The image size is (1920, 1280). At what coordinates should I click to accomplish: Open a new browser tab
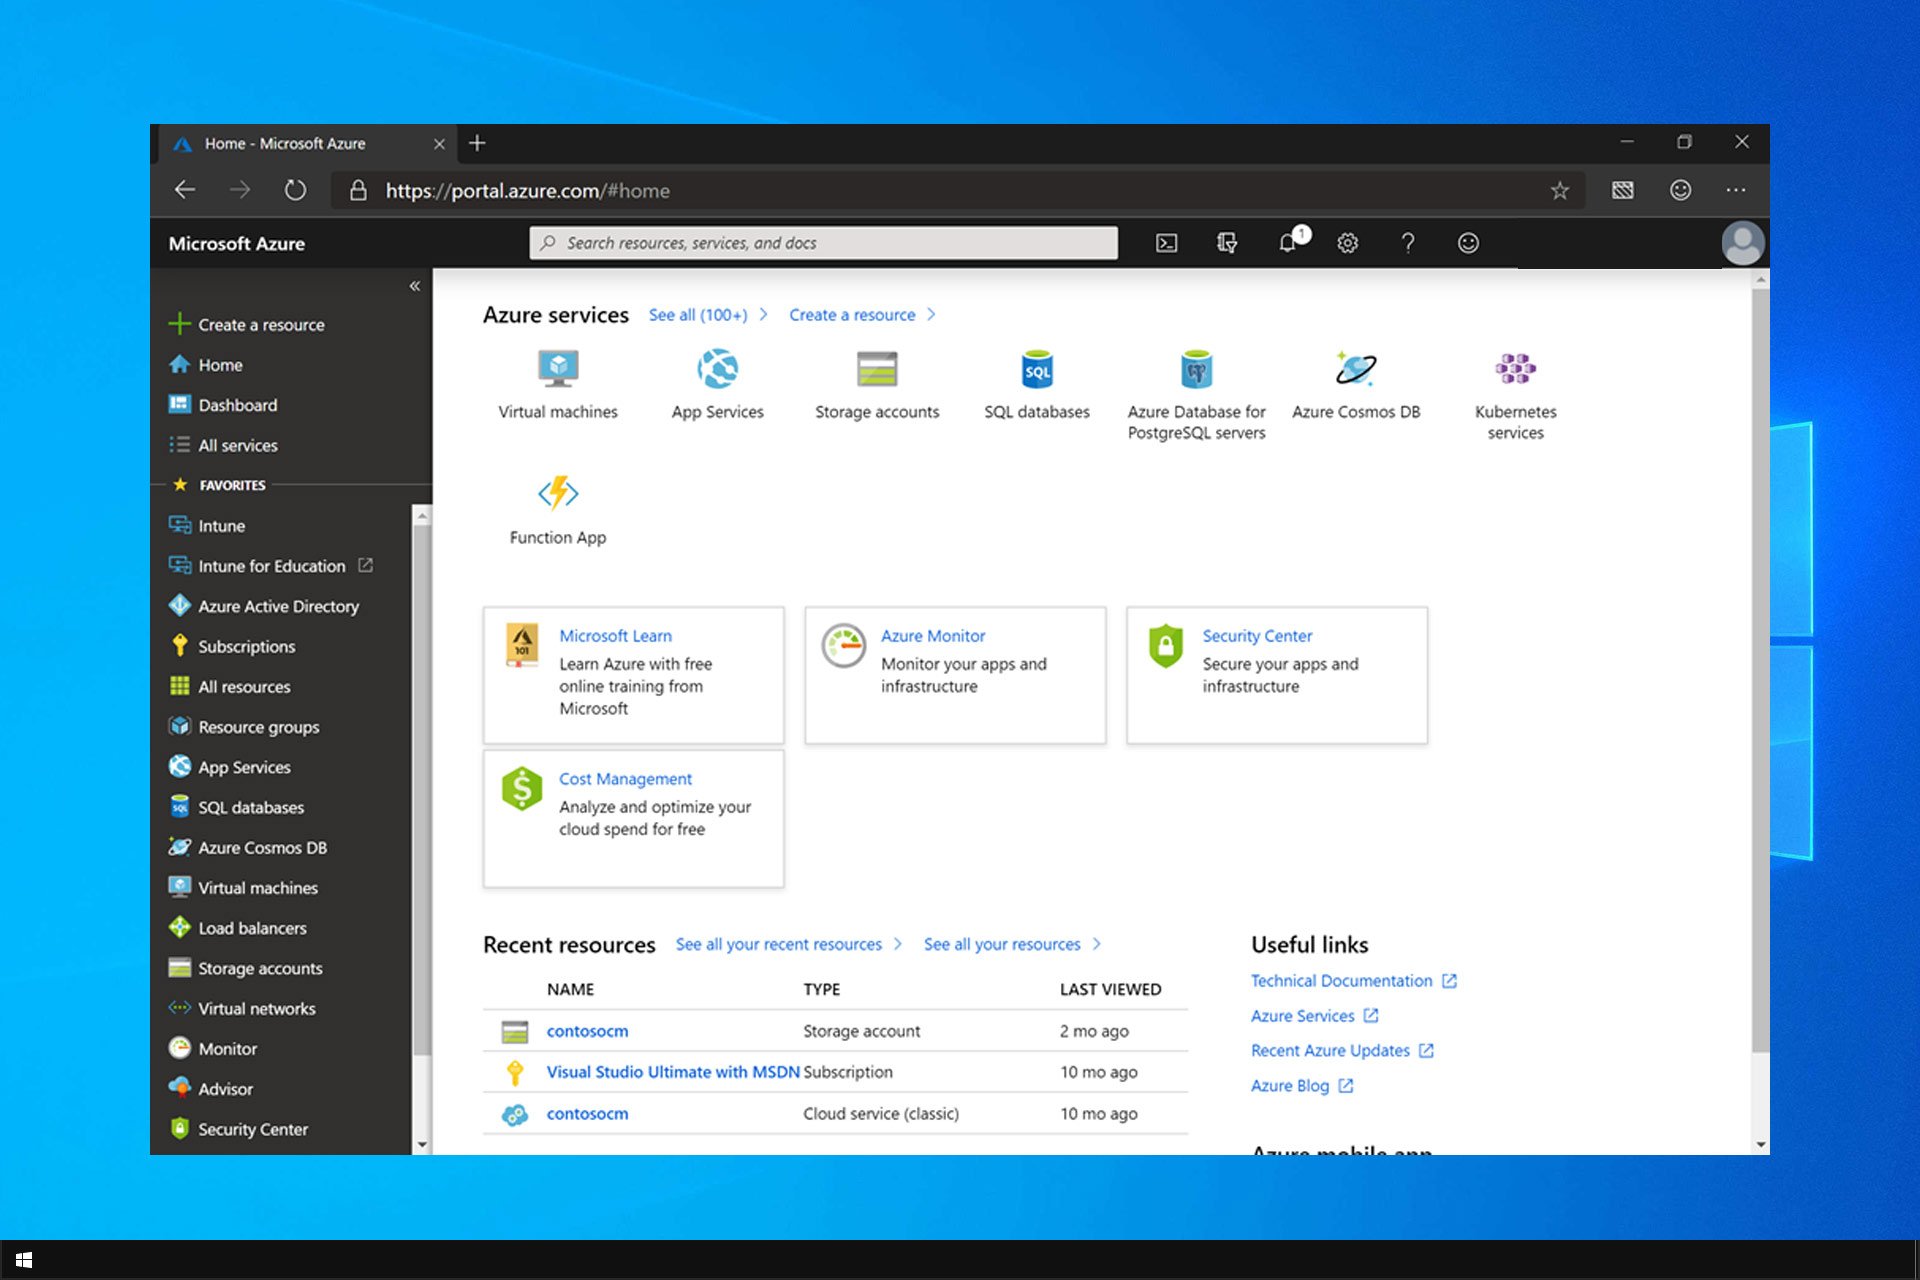coord(477,143)
